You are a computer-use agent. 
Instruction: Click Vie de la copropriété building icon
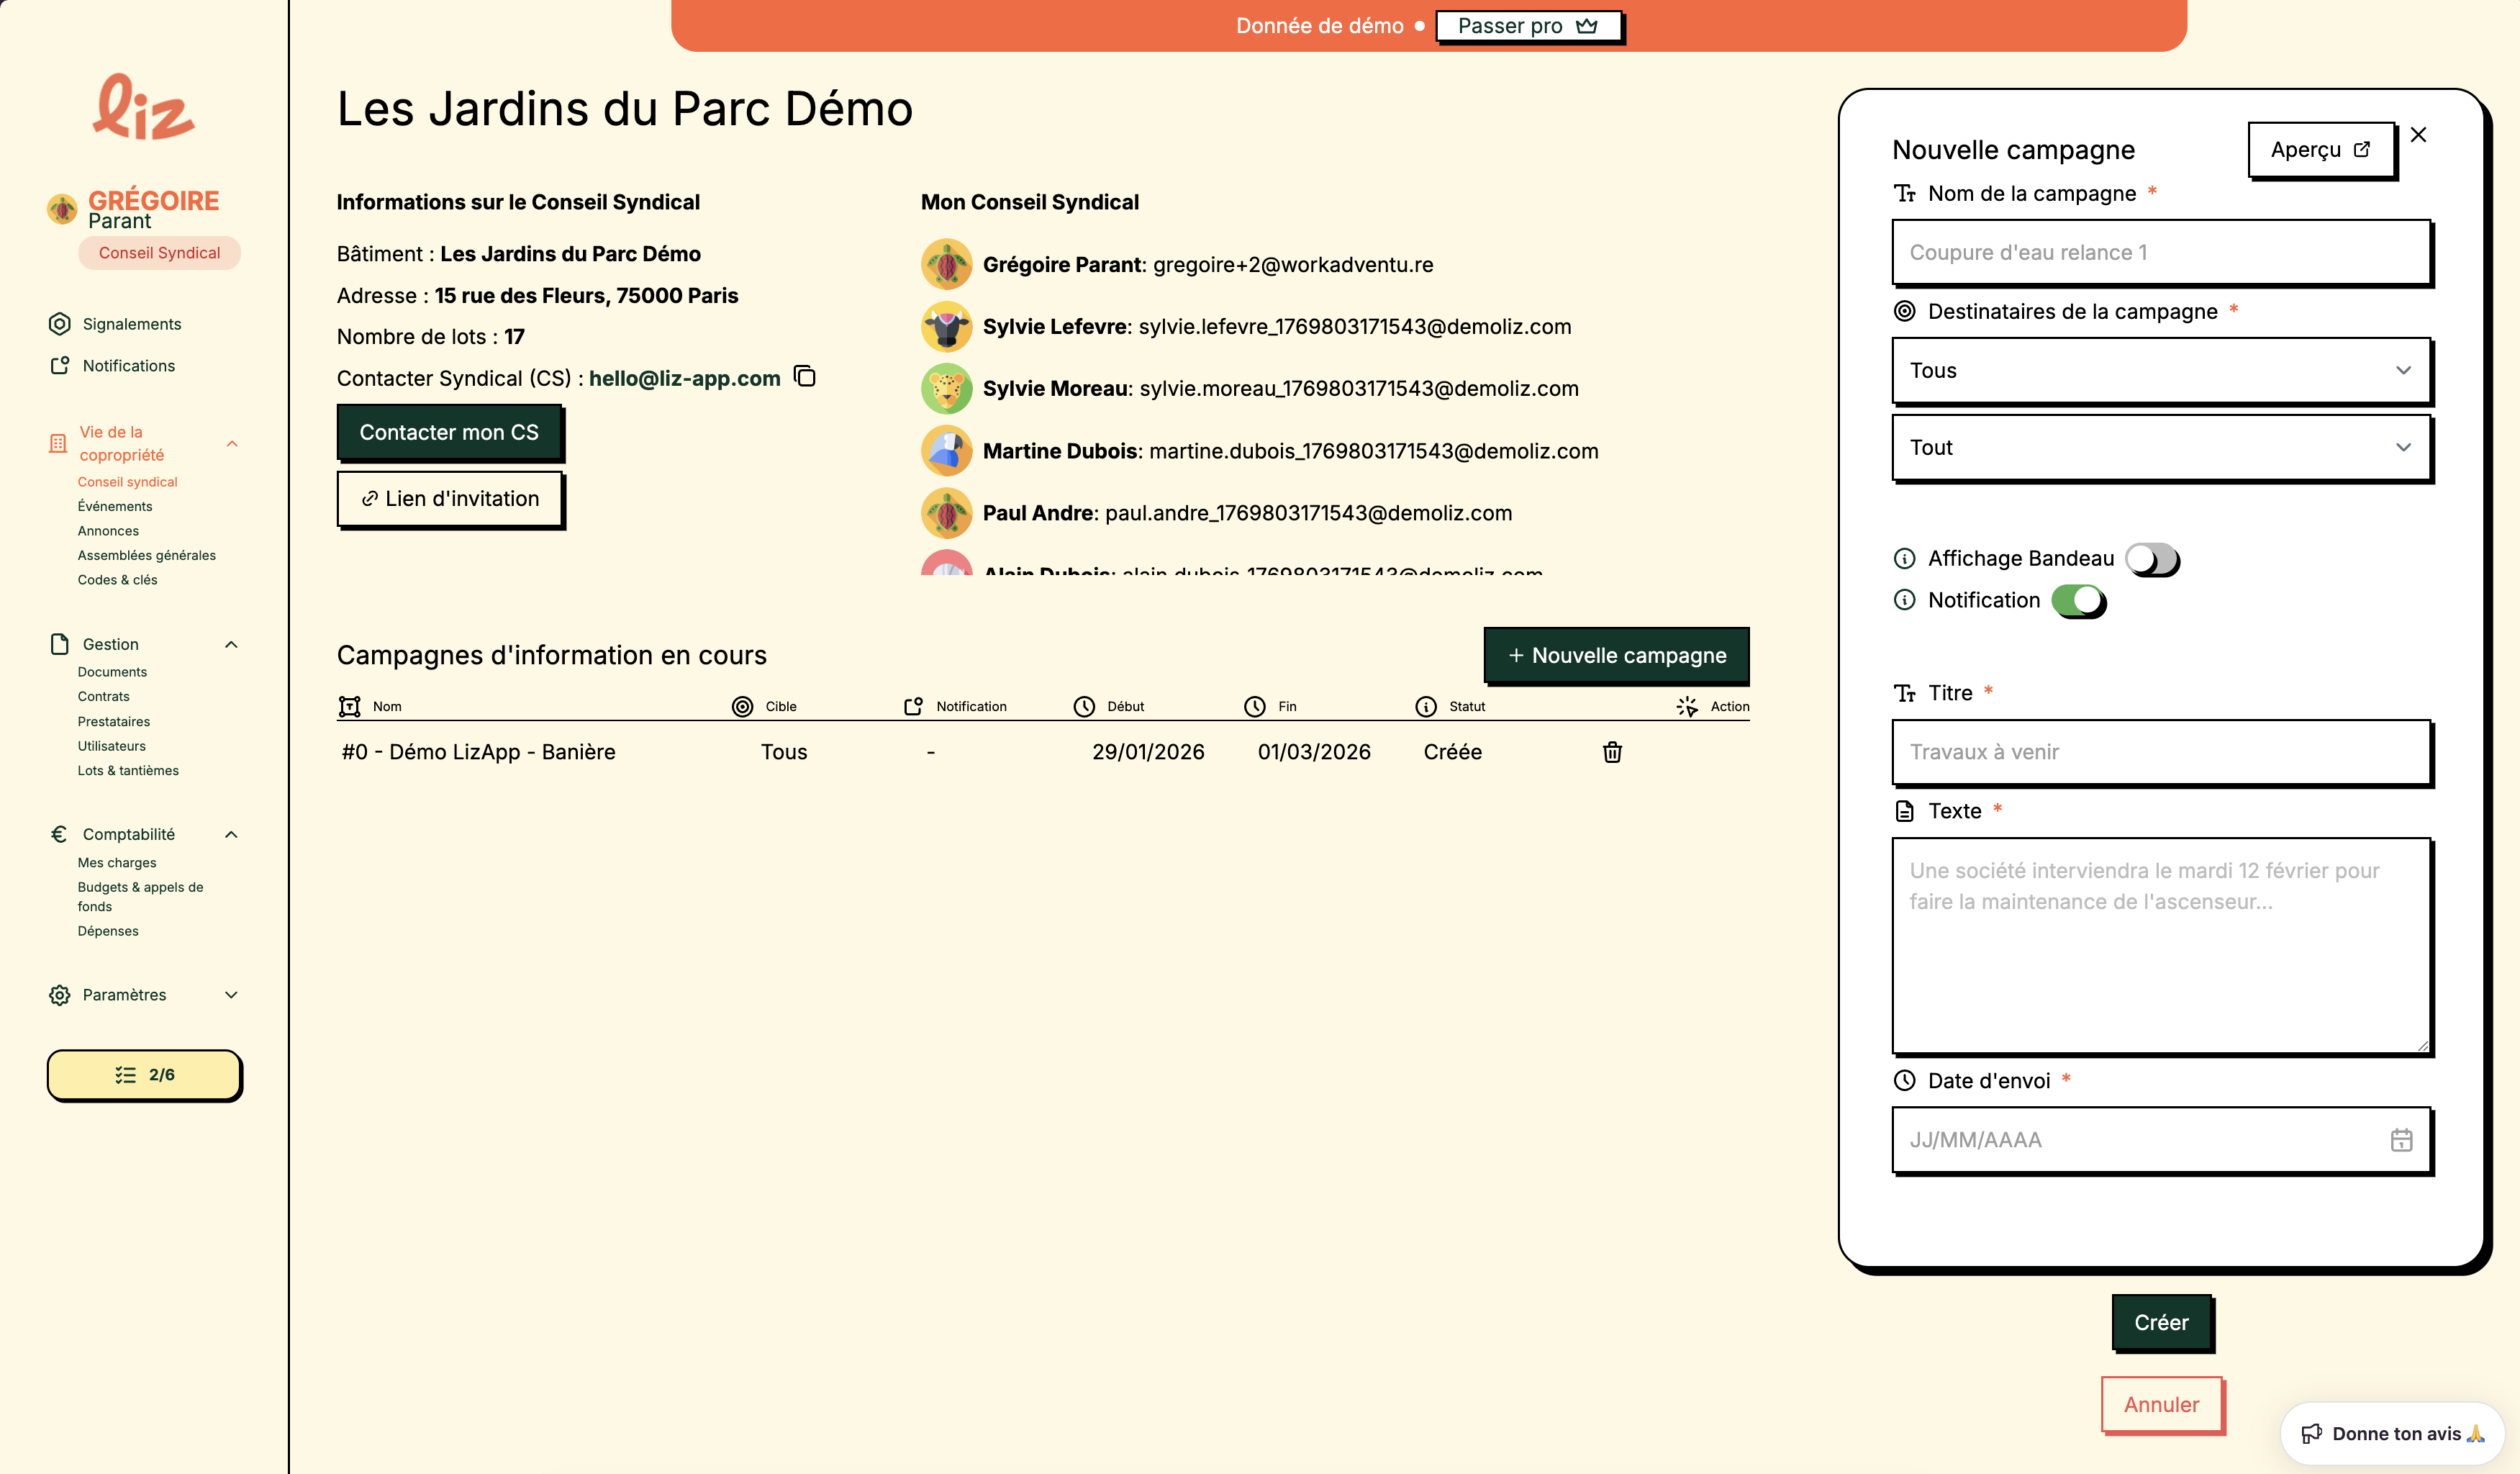coord(58,443)
